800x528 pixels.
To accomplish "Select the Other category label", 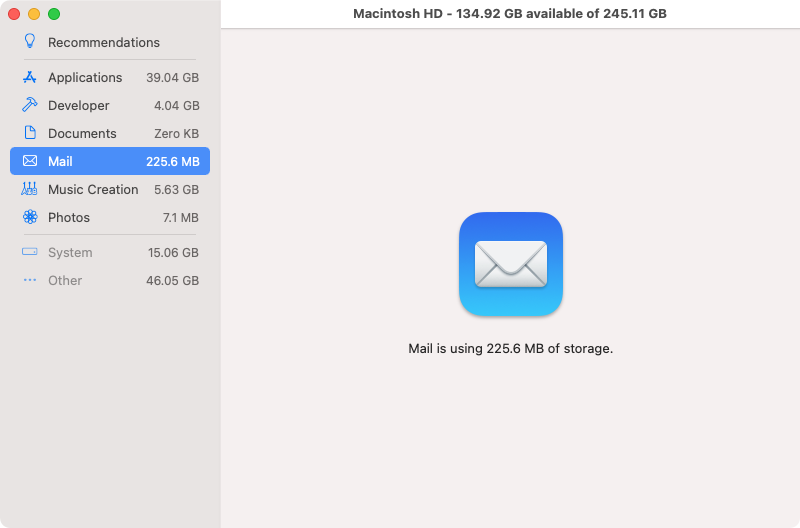I will click(x=65, y=281).
